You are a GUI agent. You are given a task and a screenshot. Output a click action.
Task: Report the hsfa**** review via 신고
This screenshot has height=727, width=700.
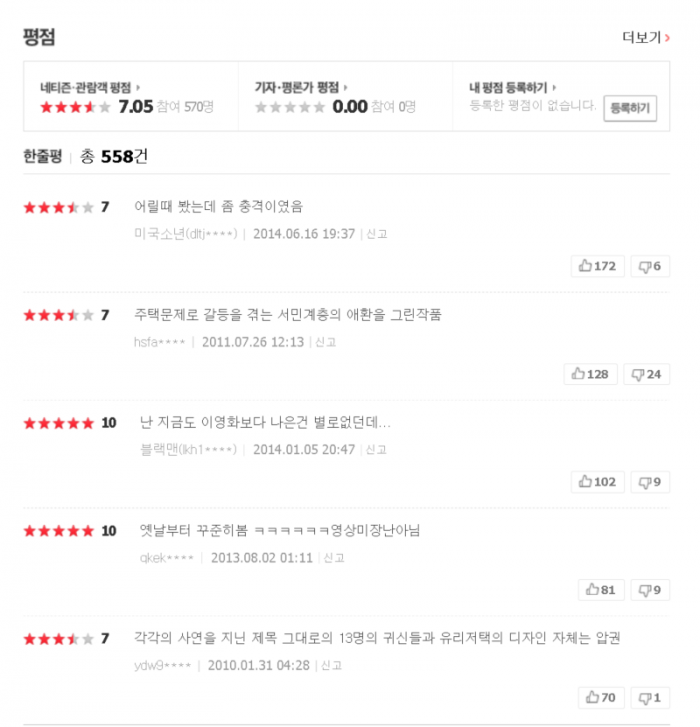pos(325,342)
